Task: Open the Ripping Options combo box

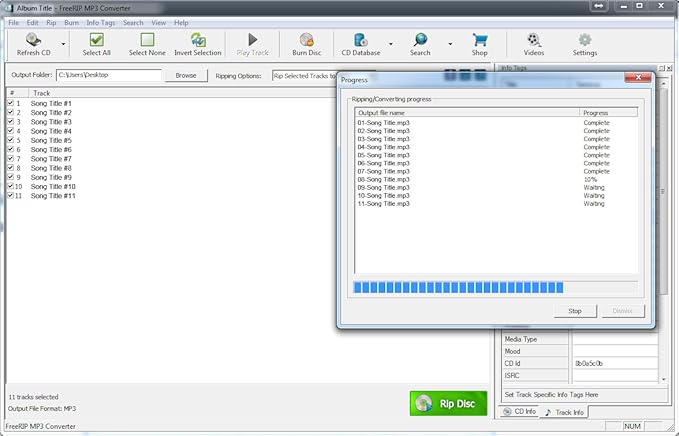Action: point(305,75)
